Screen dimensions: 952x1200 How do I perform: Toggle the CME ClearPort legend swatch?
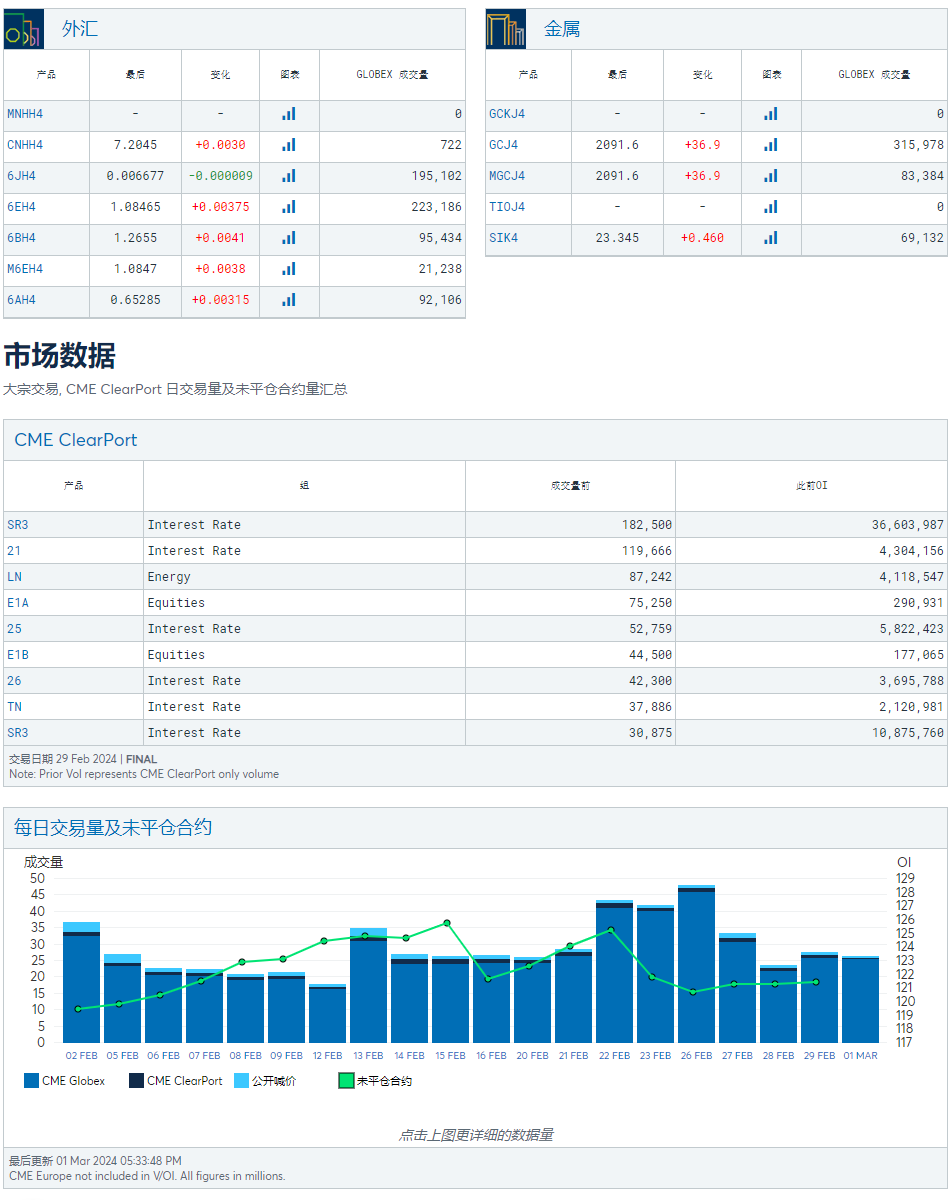(x=136, y=1081)
